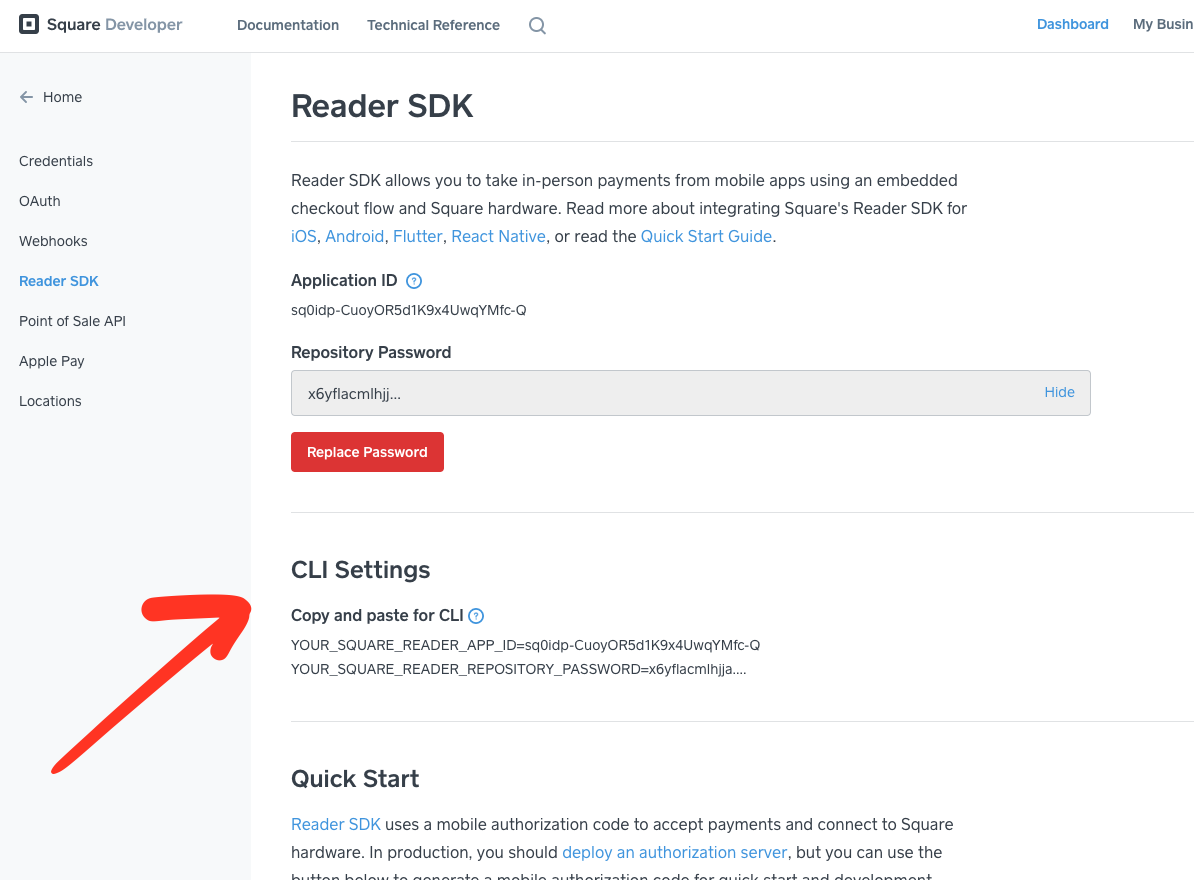Open the My Business link

coord(1163,24)
